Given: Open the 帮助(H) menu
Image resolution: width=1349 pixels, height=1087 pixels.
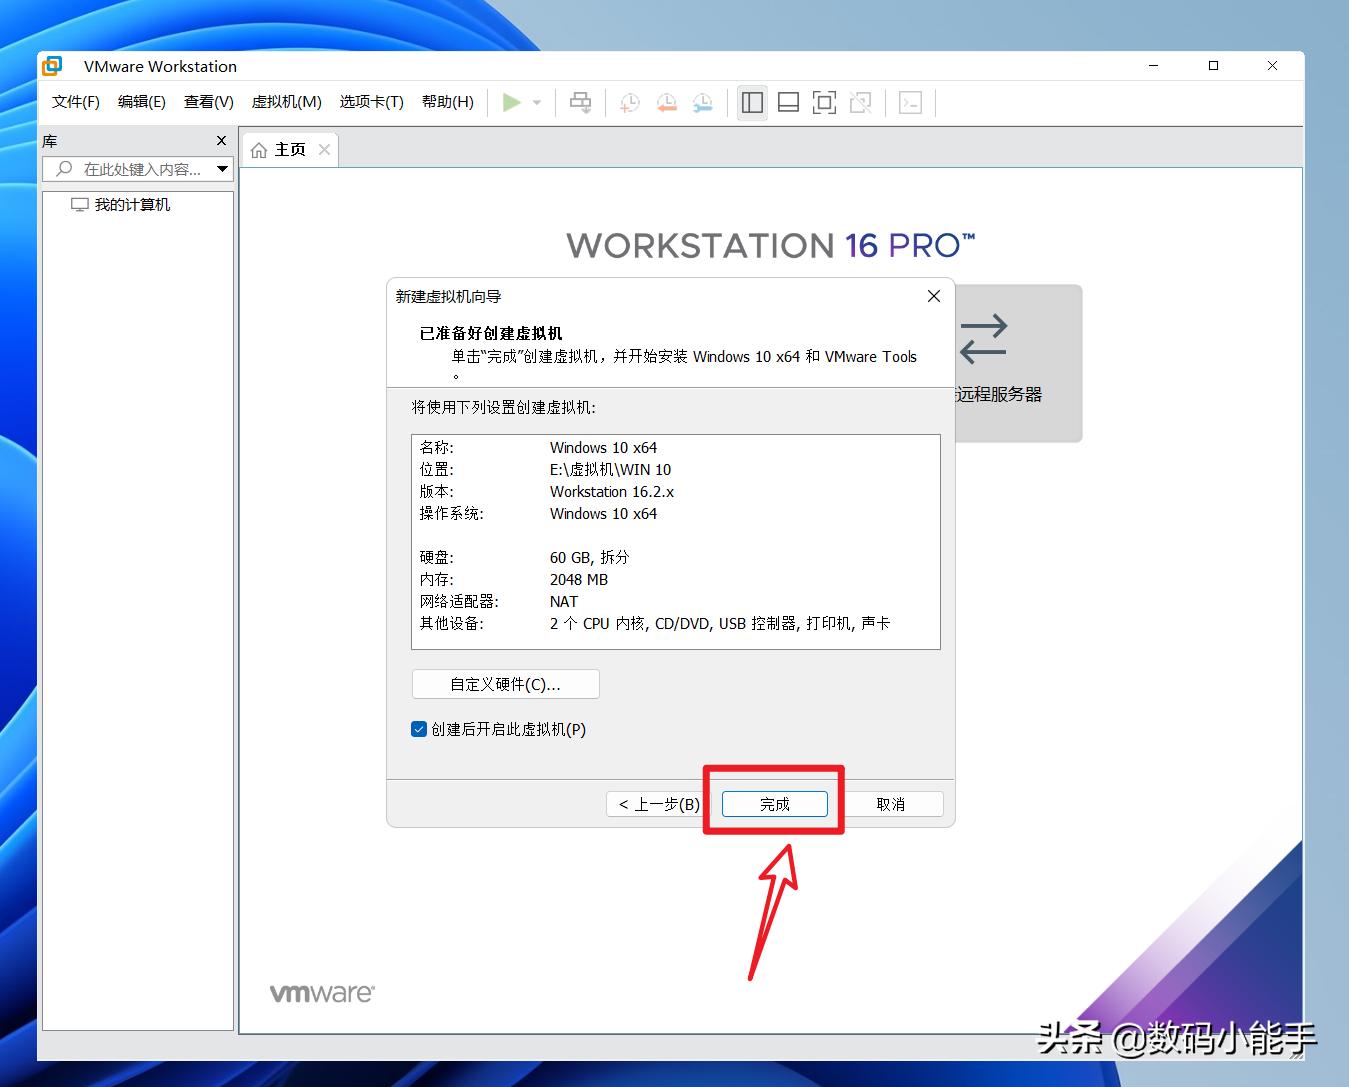Looking at the screenshot, I should coord(447,101).
